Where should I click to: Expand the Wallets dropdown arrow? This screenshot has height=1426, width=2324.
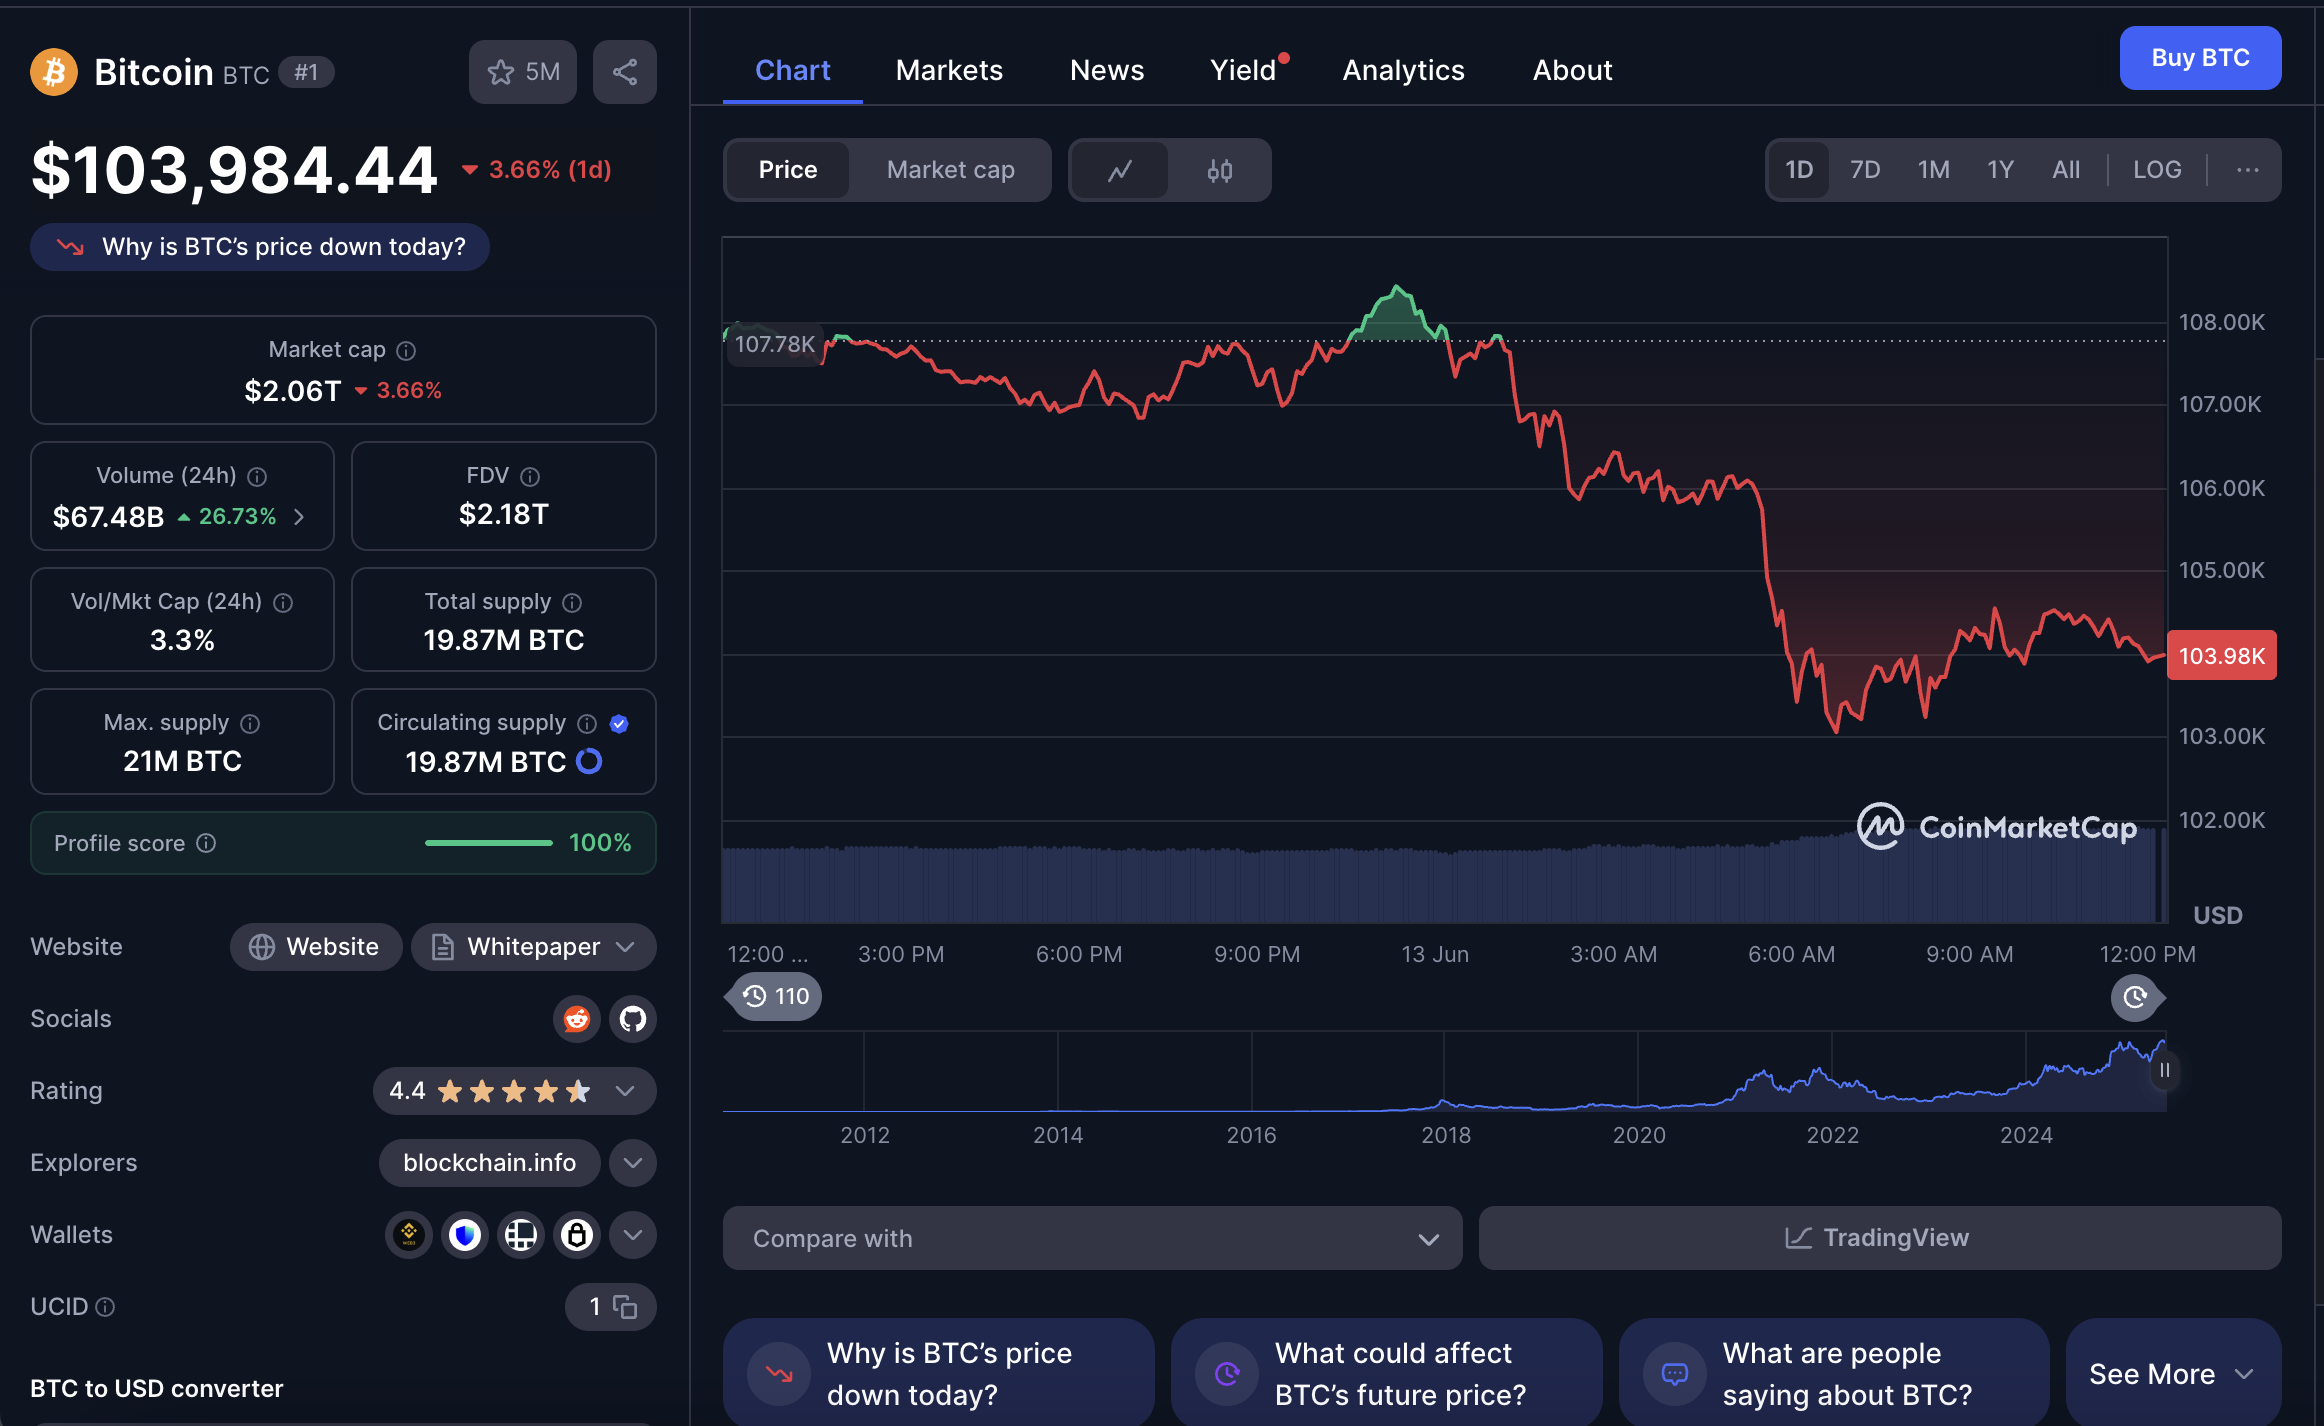coord(633,1235)
